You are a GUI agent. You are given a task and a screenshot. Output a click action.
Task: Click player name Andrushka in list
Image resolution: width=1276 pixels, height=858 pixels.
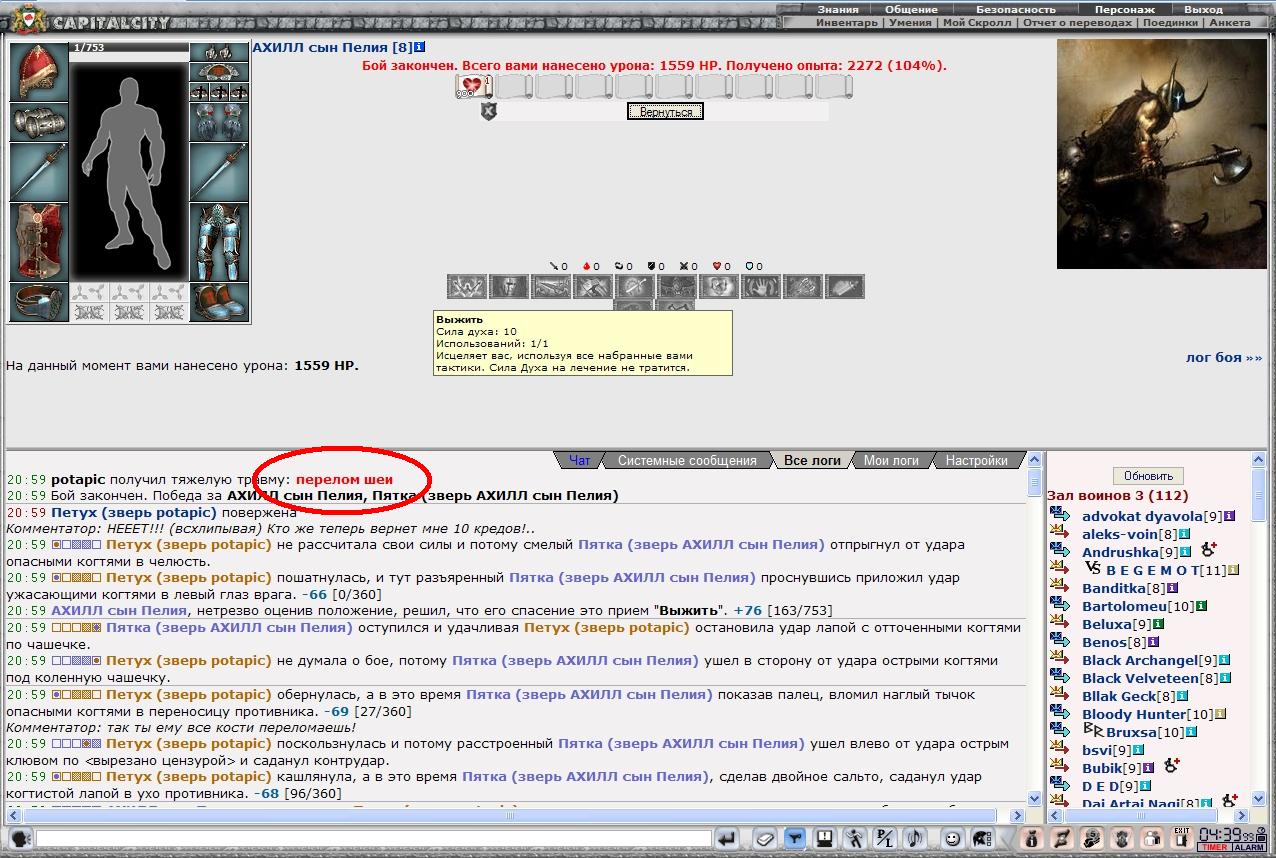[x=1120, y=552]
